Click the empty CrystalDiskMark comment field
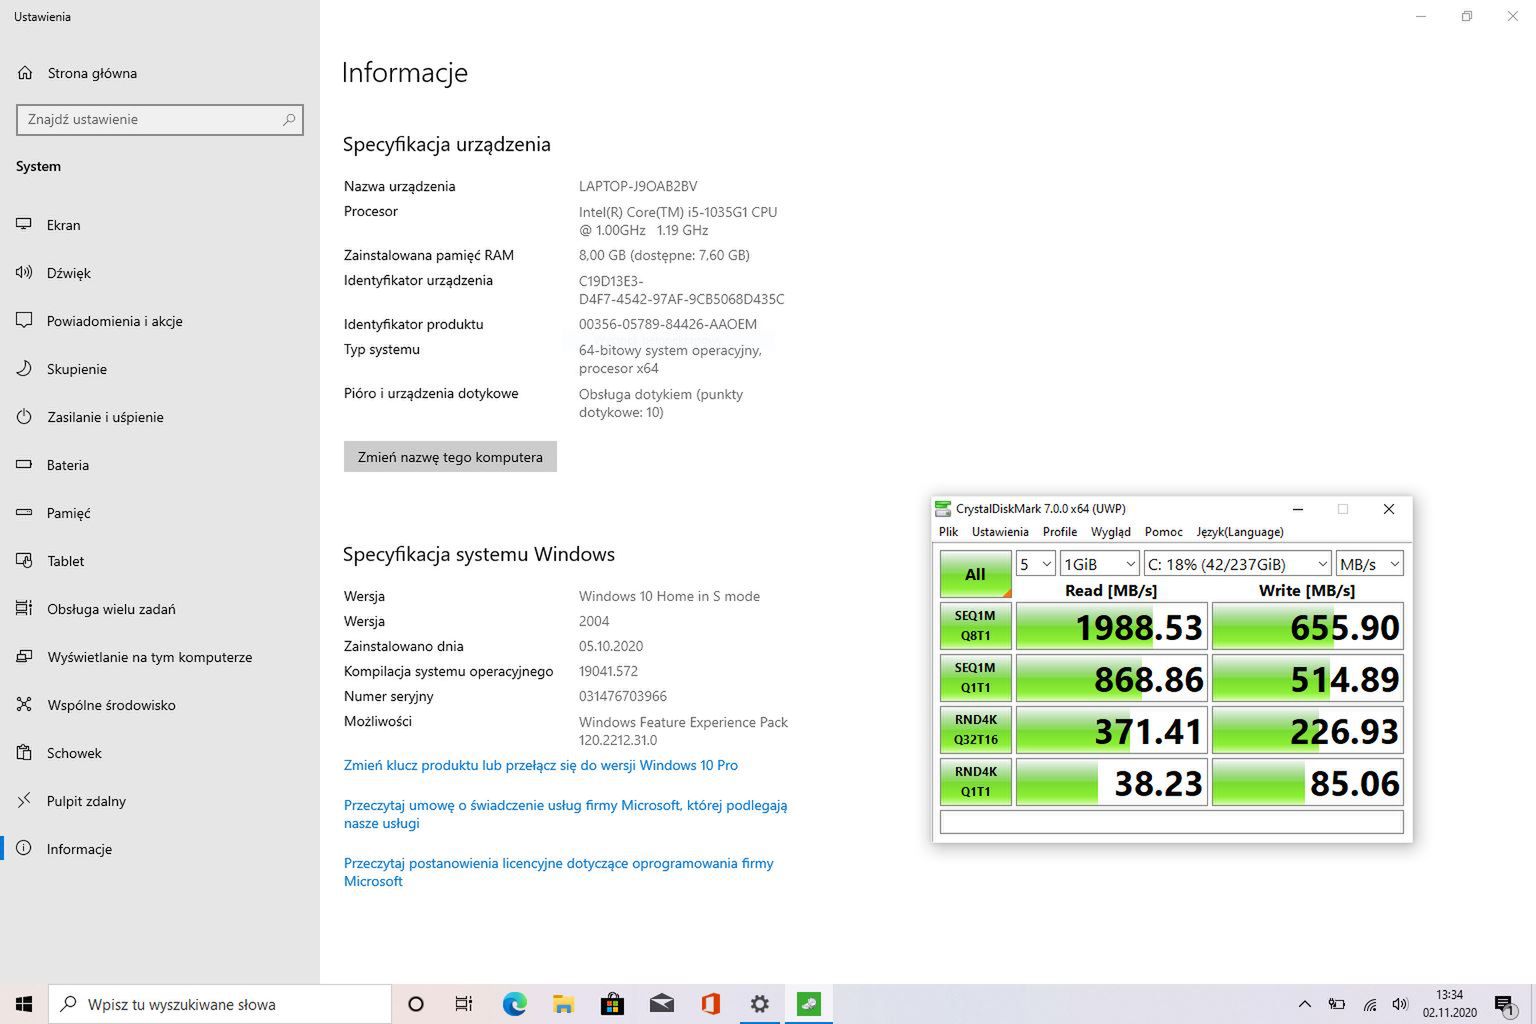This screenshot has width=1536, height=1024. click(1172, 822)
